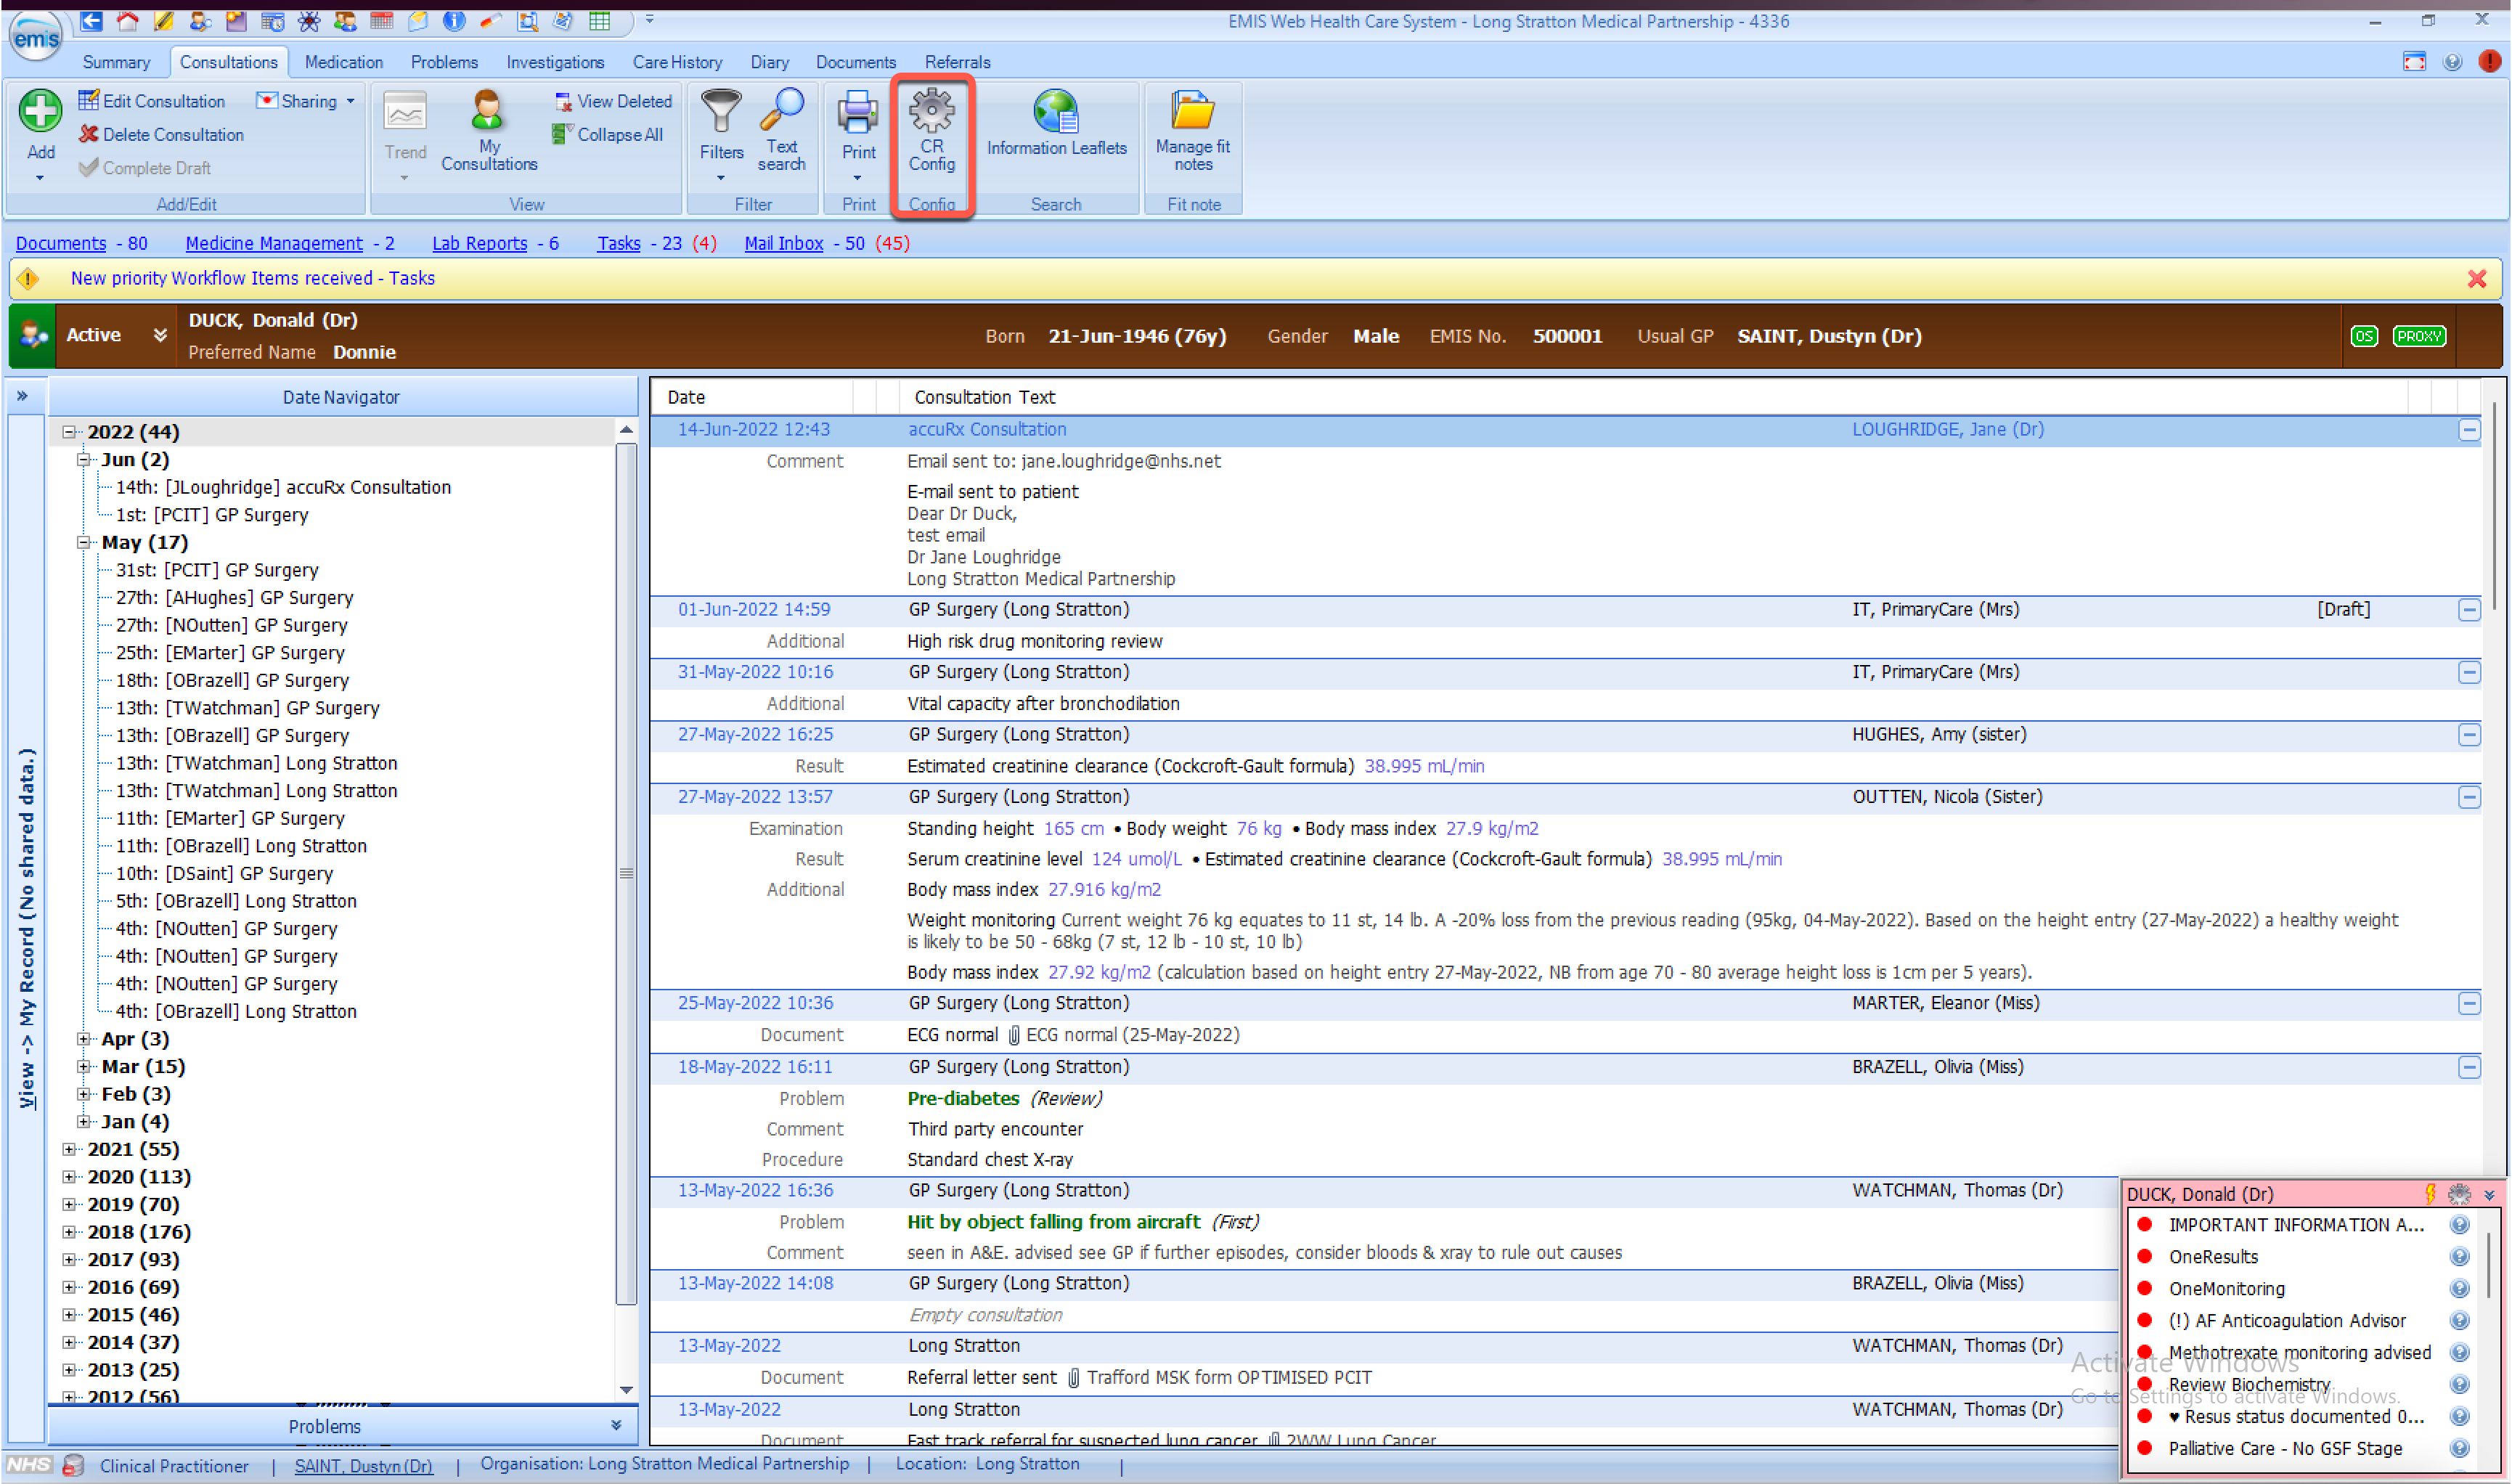Switch to the Care History tab
The width and height of the screenshot is (2512, 1484).
pyautogui.click(x=677, y=62)
